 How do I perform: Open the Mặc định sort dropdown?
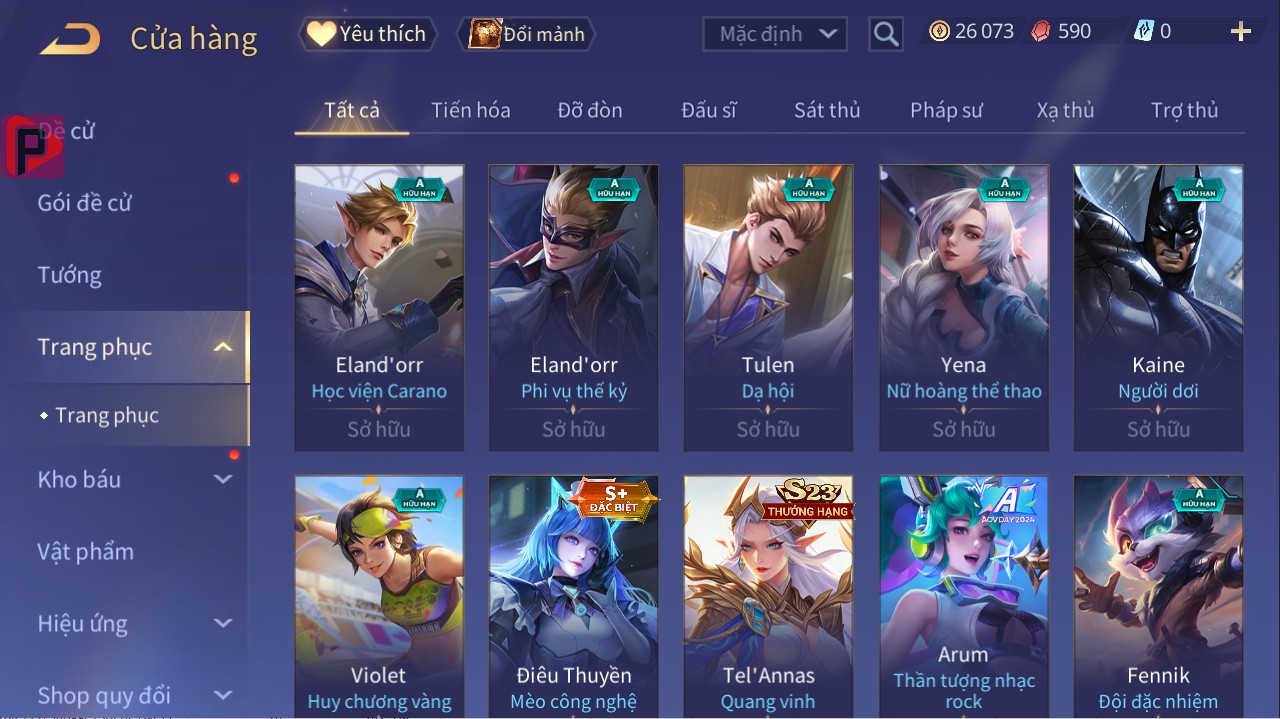775,34
